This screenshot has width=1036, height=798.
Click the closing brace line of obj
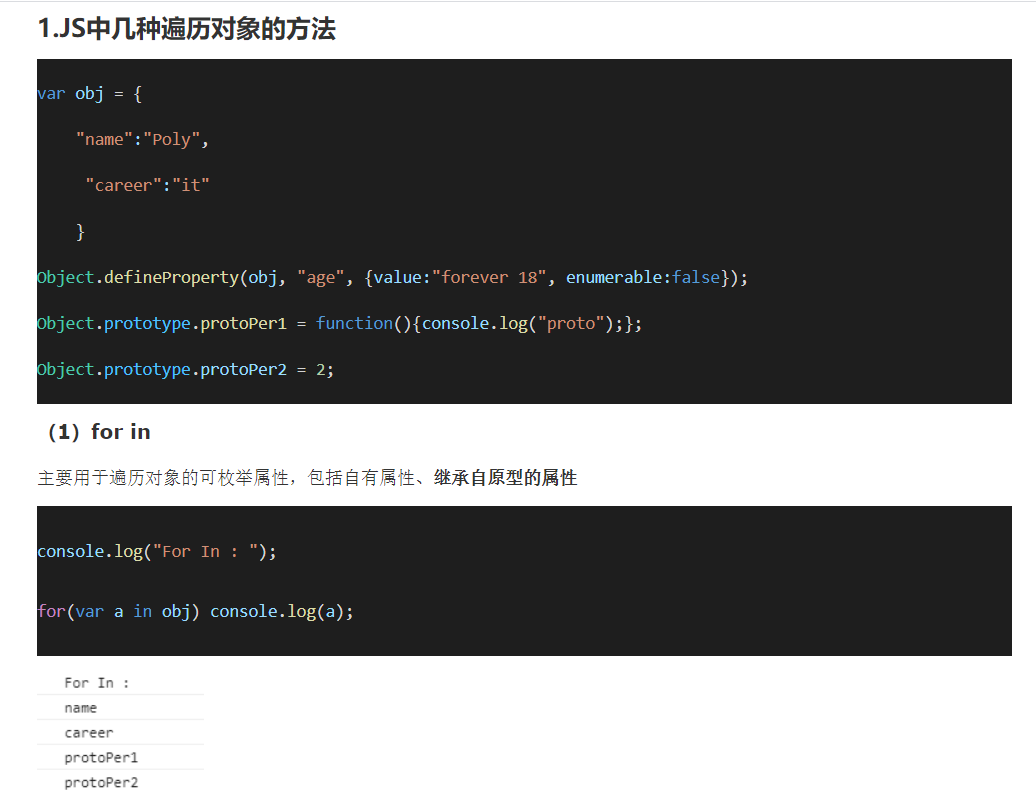pos(80,232)
